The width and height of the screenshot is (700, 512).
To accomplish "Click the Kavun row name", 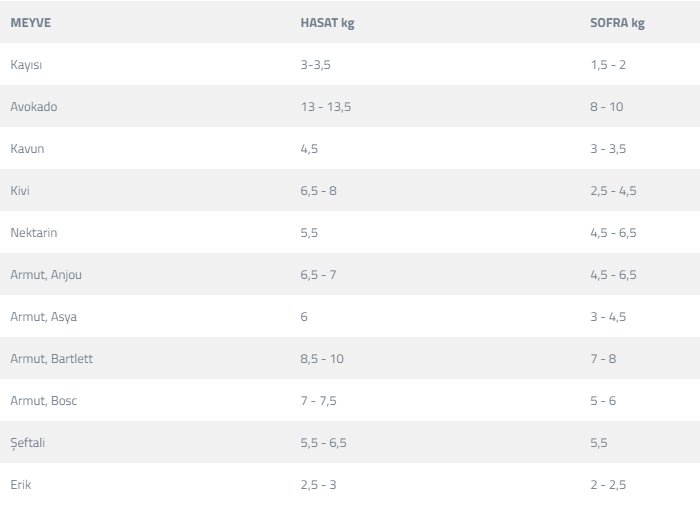I will (27, 149).
